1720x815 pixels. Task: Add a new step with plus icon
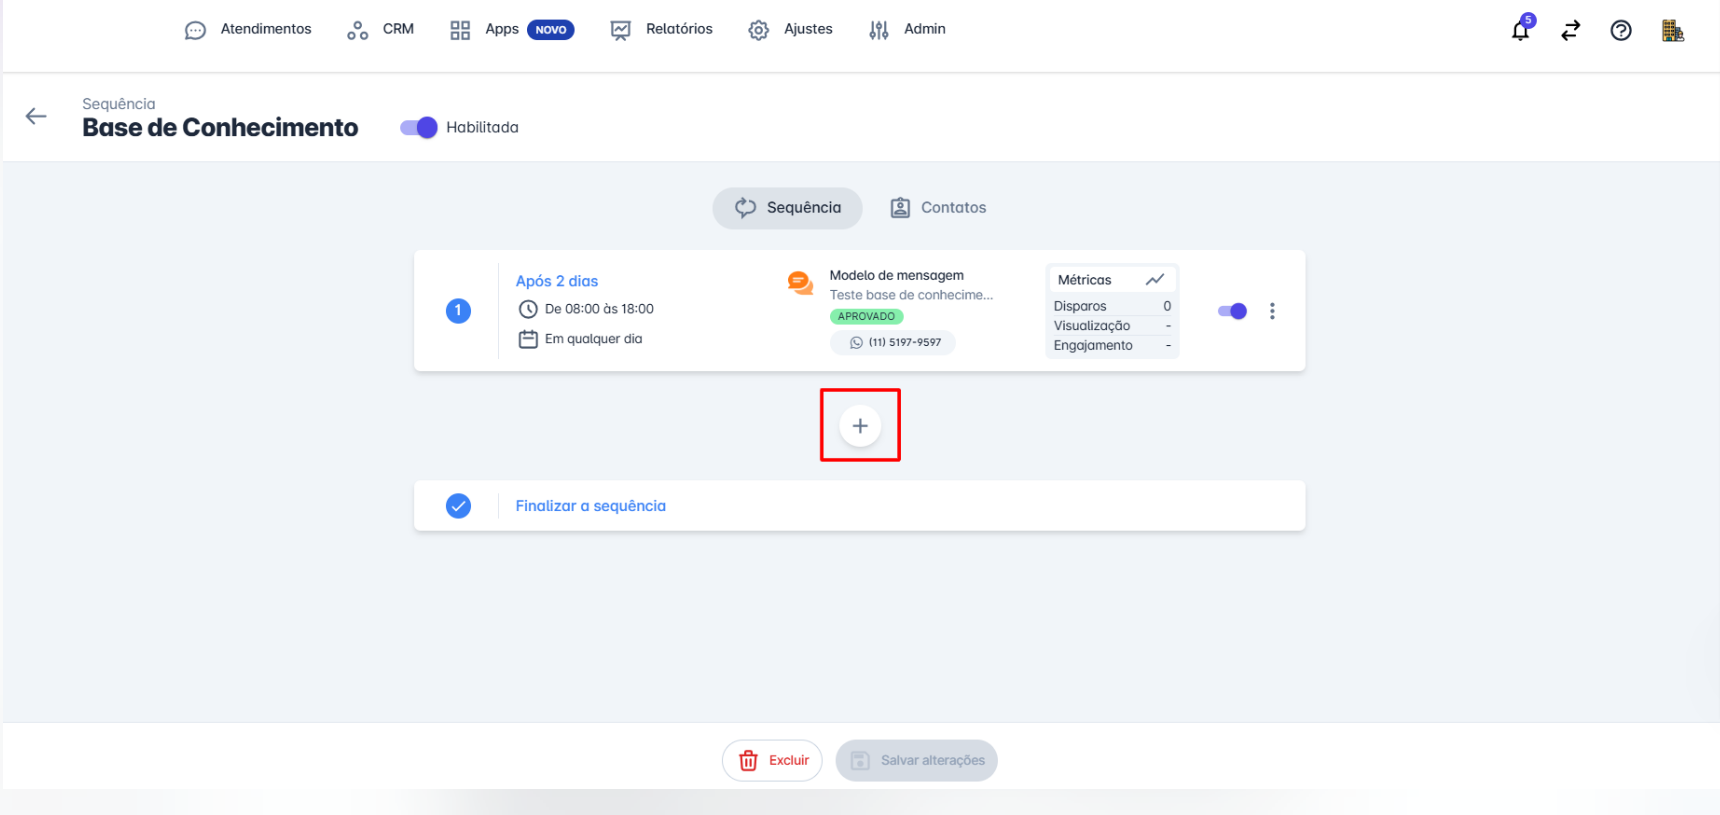click(860, 426)
